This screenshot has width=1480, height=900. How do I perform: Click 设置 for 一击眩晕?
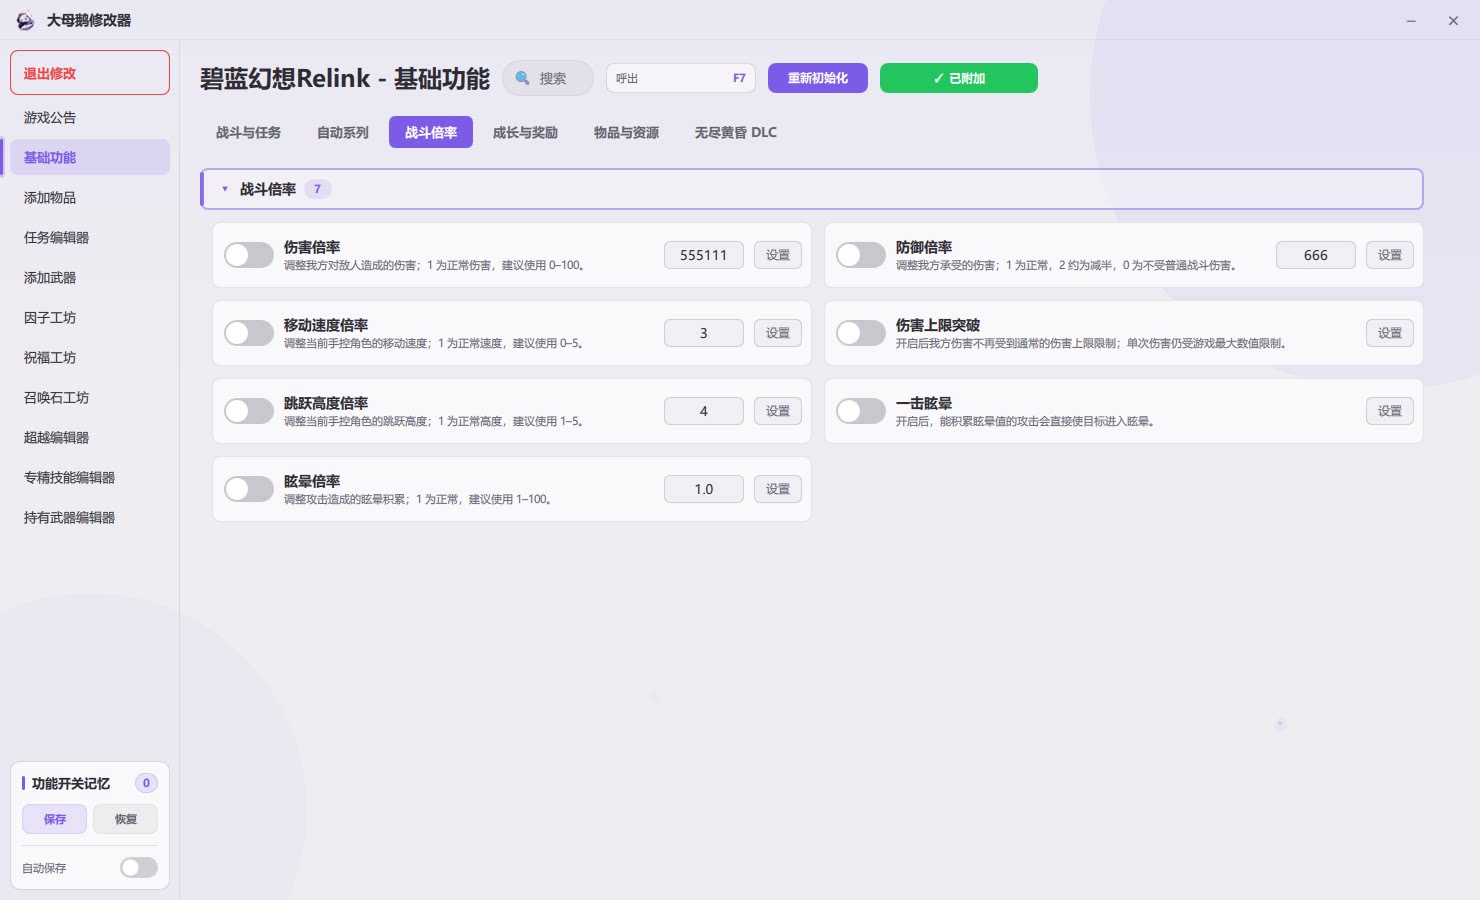(1390, 411)
